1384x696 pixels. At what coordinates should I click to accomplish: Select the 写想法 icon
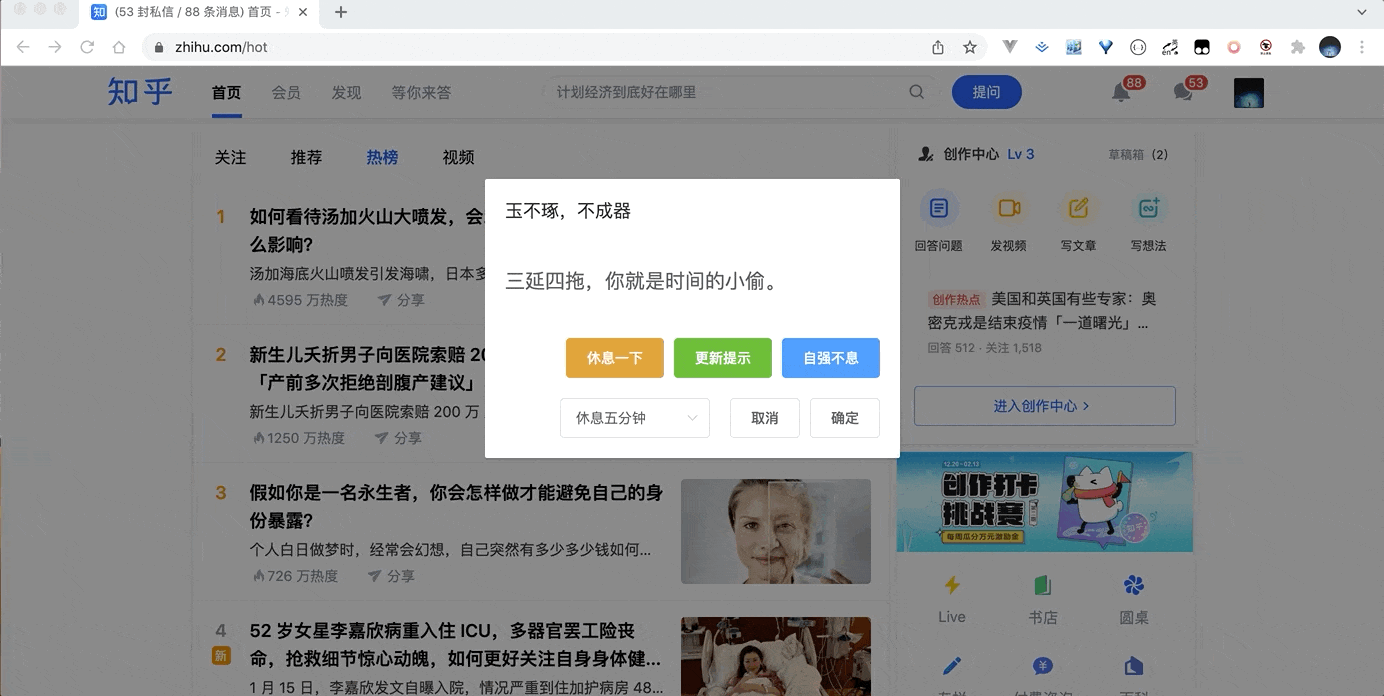(x=1148, y=209)
